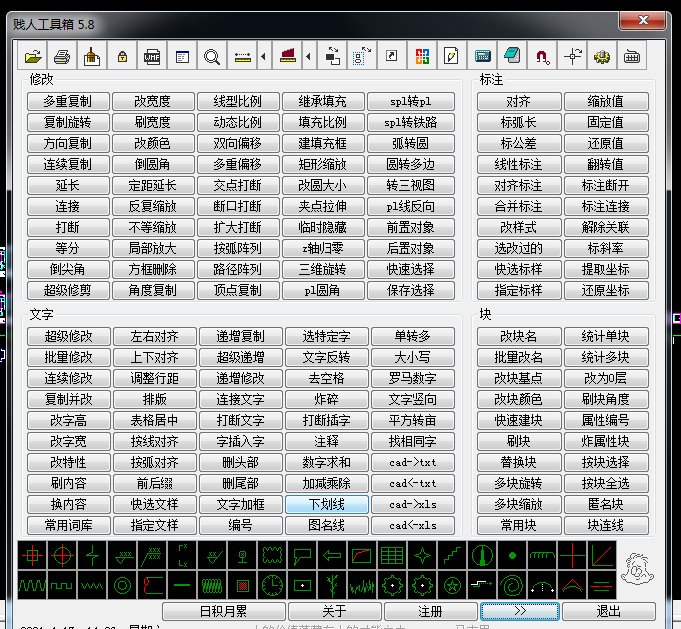
Task: Click the yellow ruler measure icon
Action: [x=242, y=56]
